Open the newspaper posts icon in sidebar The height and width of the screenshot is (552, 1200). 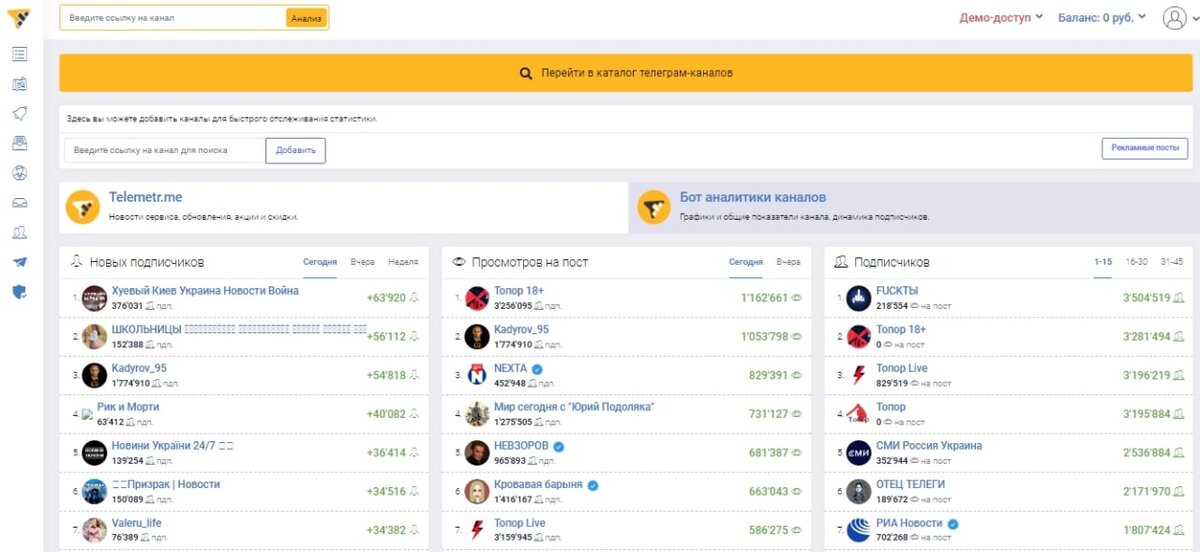pyautogui.click(x=20, y=84)
